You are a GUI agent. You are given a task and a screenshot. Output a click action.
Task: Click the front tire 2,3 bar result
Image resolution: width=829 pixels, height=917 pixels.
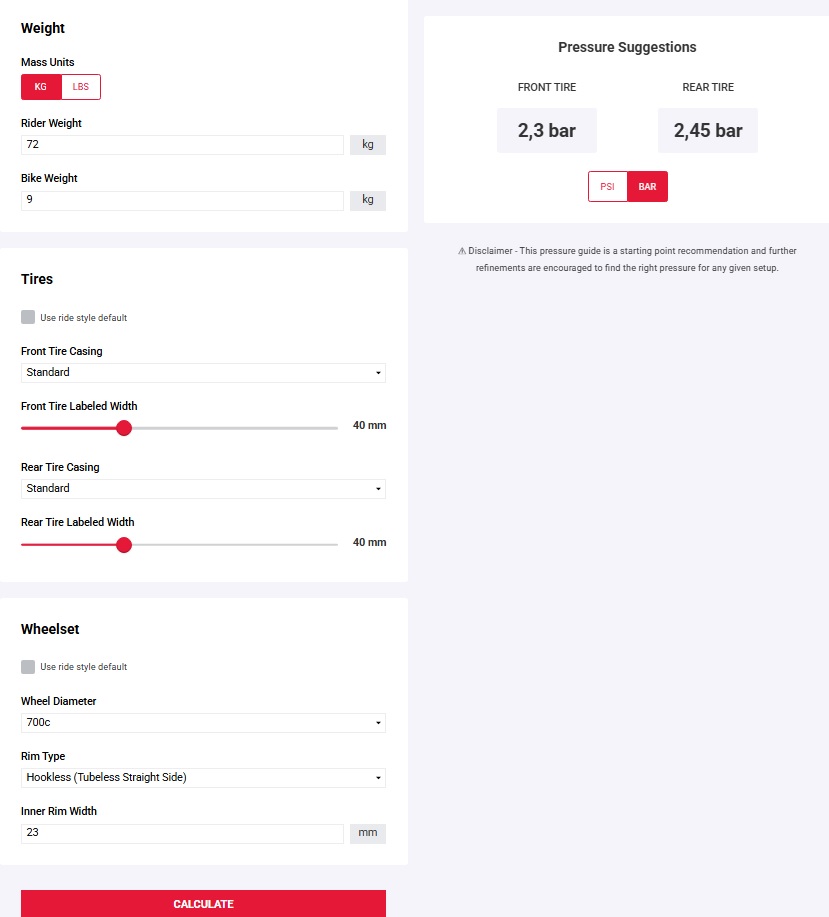[x=547, y=131]
